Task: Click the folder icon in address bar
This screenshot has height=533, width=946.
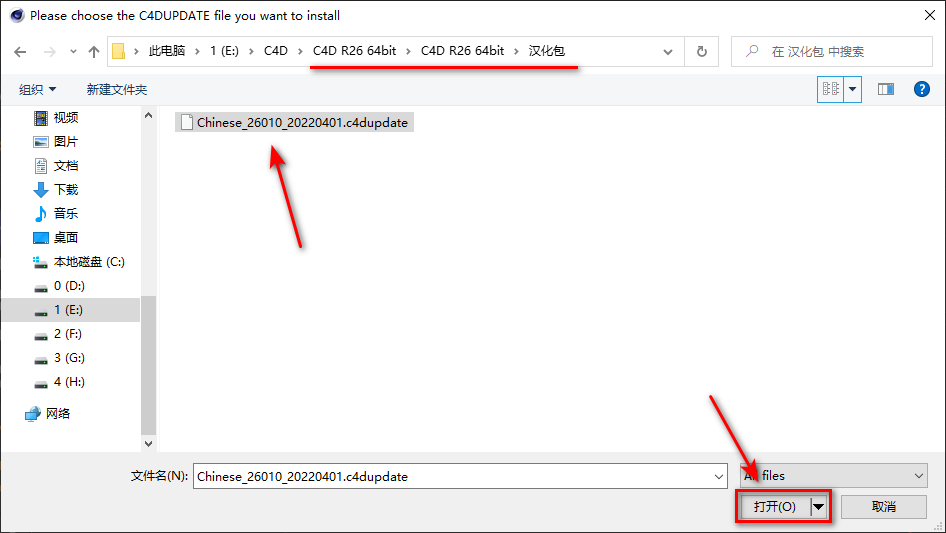Action: tap(119, 51)
